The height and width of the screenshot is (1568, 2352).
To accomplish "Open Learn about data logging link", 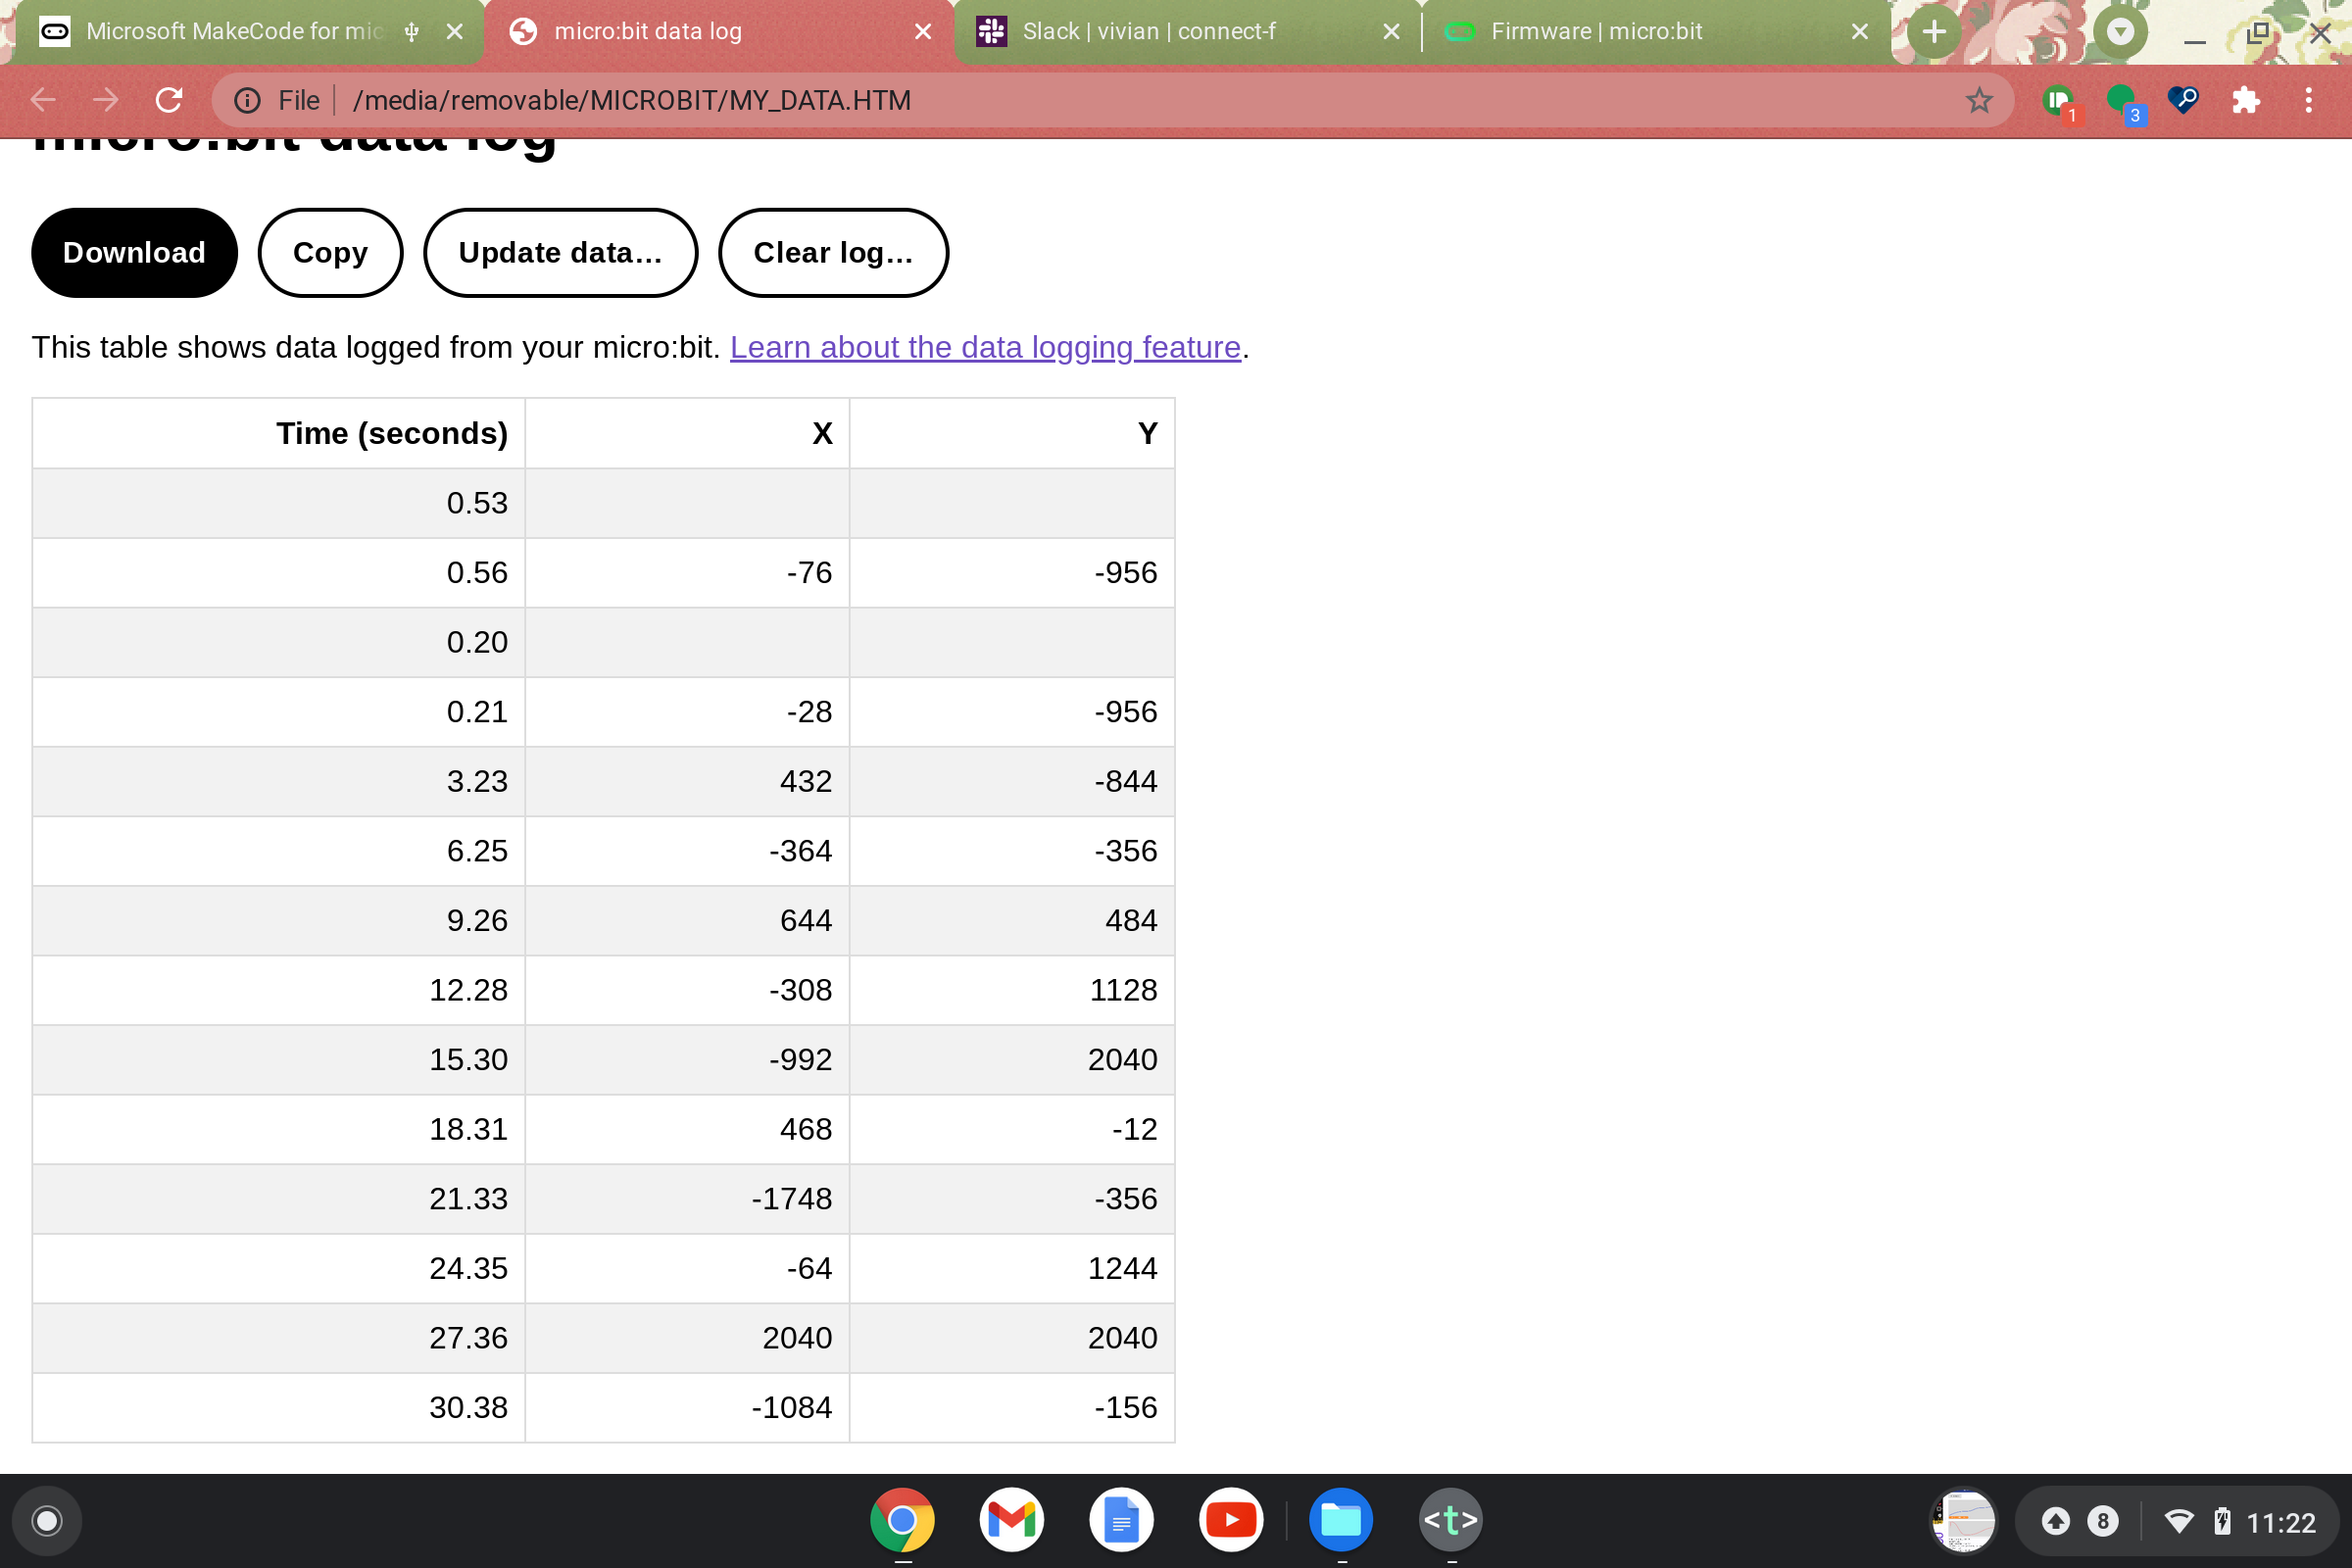I will point(984,347).
